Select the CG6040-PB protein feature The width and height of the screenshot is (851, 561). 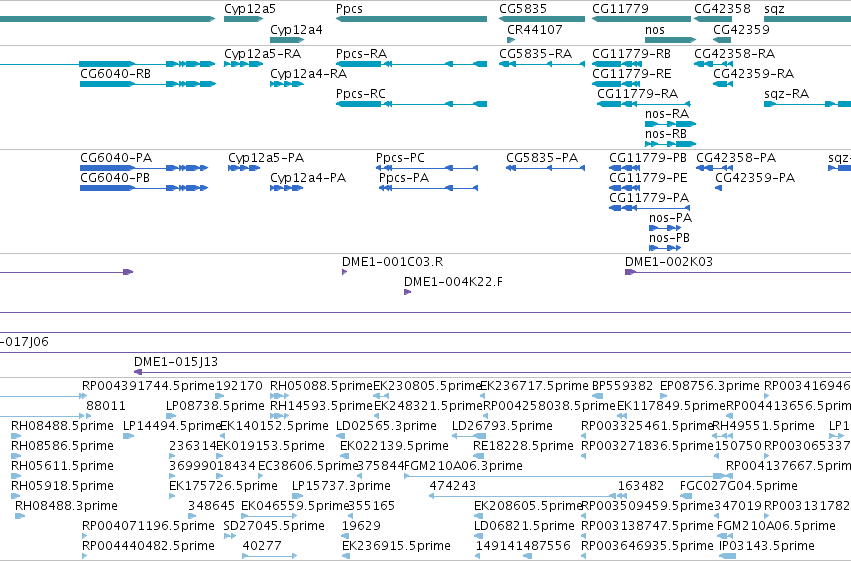coord(144,188)
